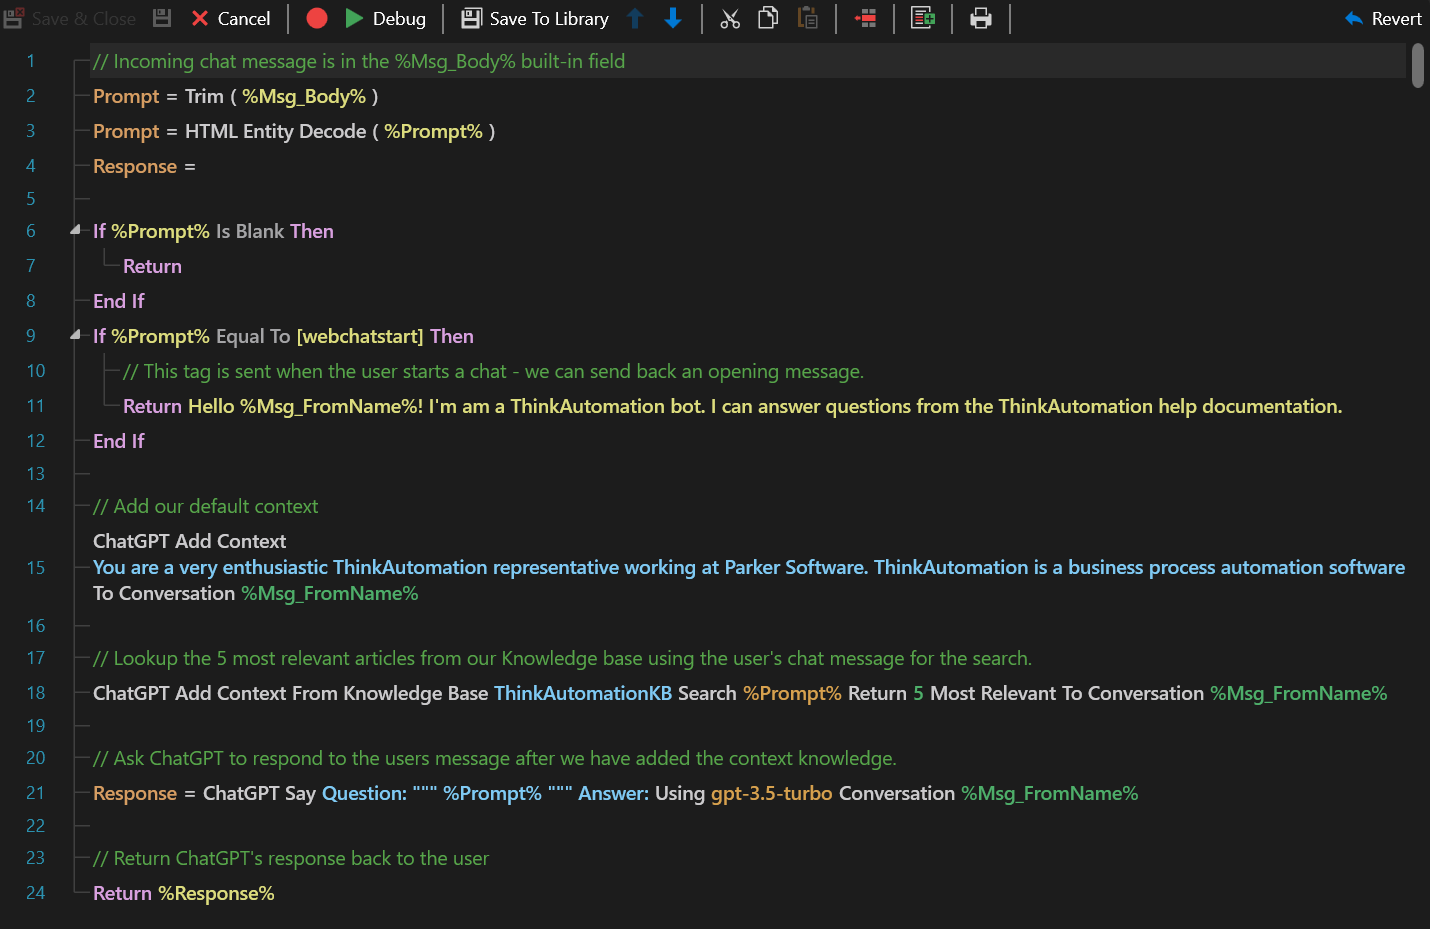Select the End If on line 8

click(119, 301)
